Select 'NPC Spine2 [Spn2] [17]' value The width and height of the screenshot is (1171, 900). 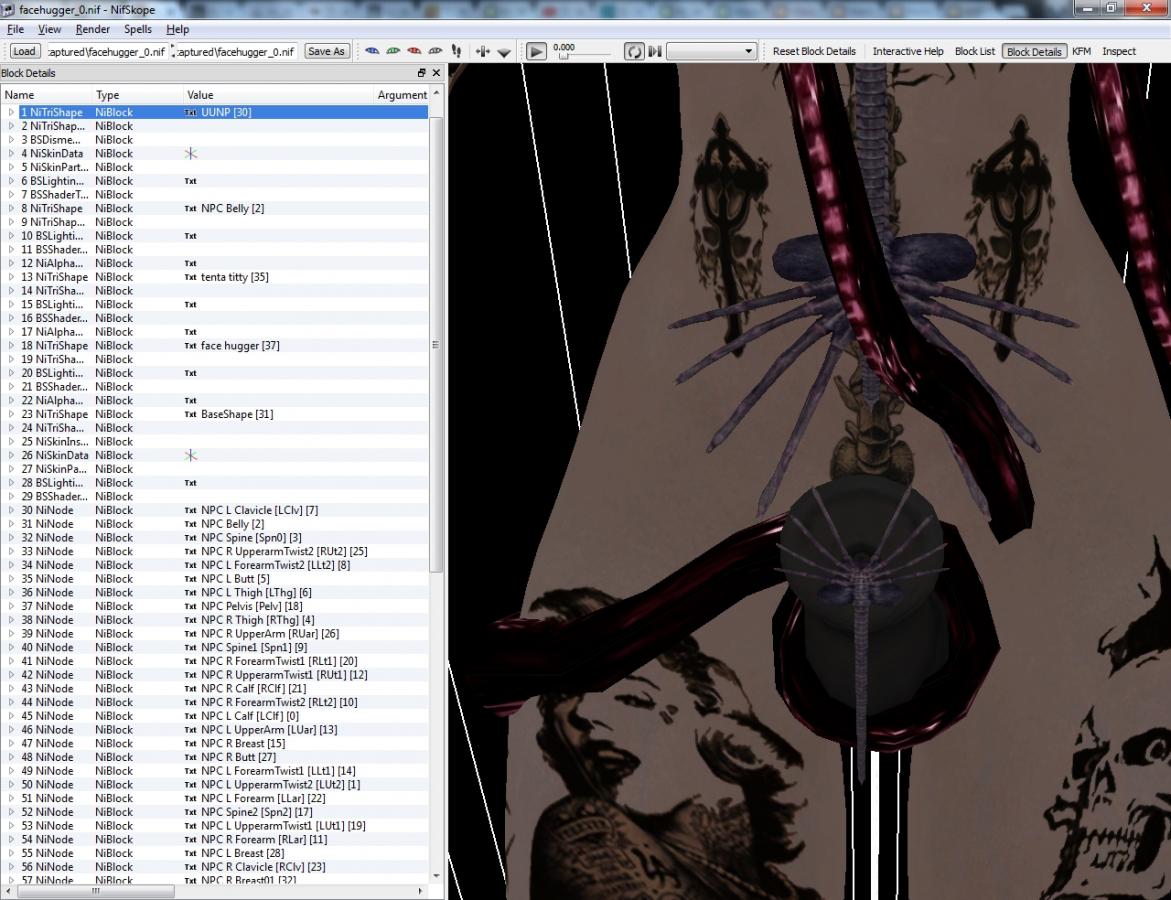point(256,812)
